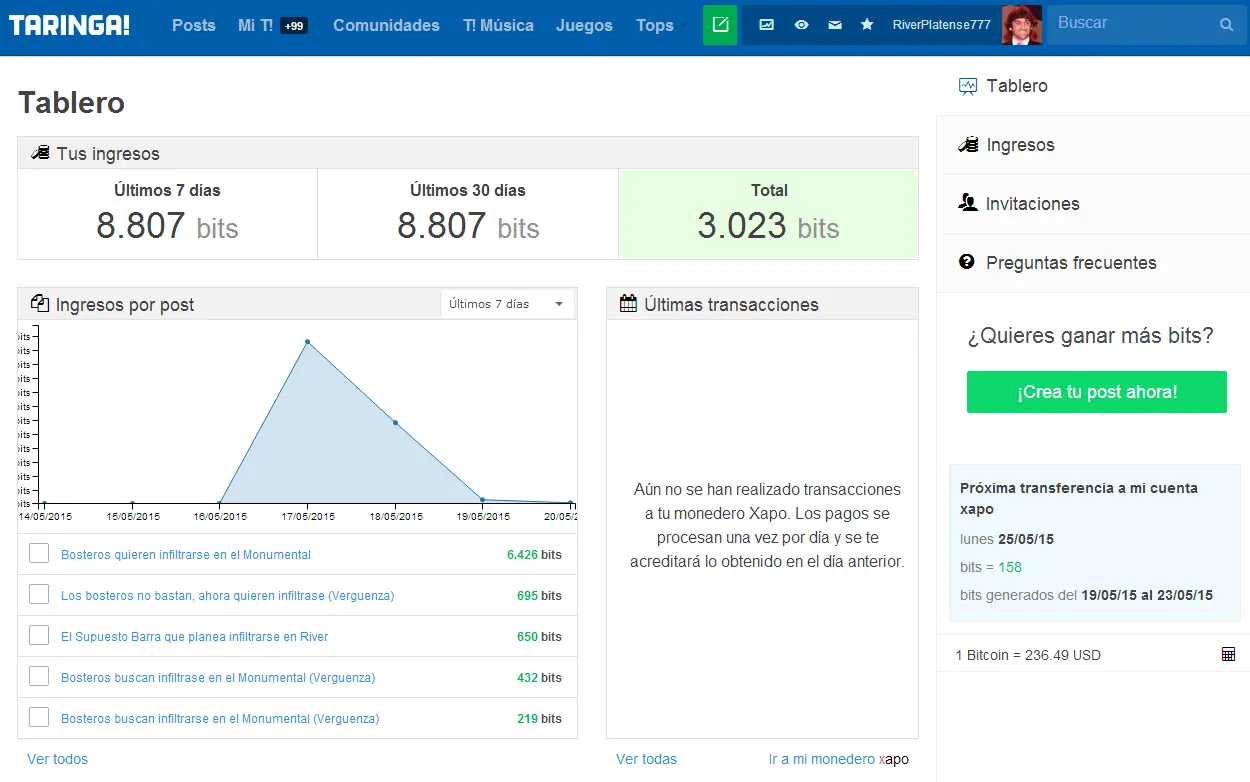Click the eye icon in top bar

pyautogui.click(x=801, y=25)
